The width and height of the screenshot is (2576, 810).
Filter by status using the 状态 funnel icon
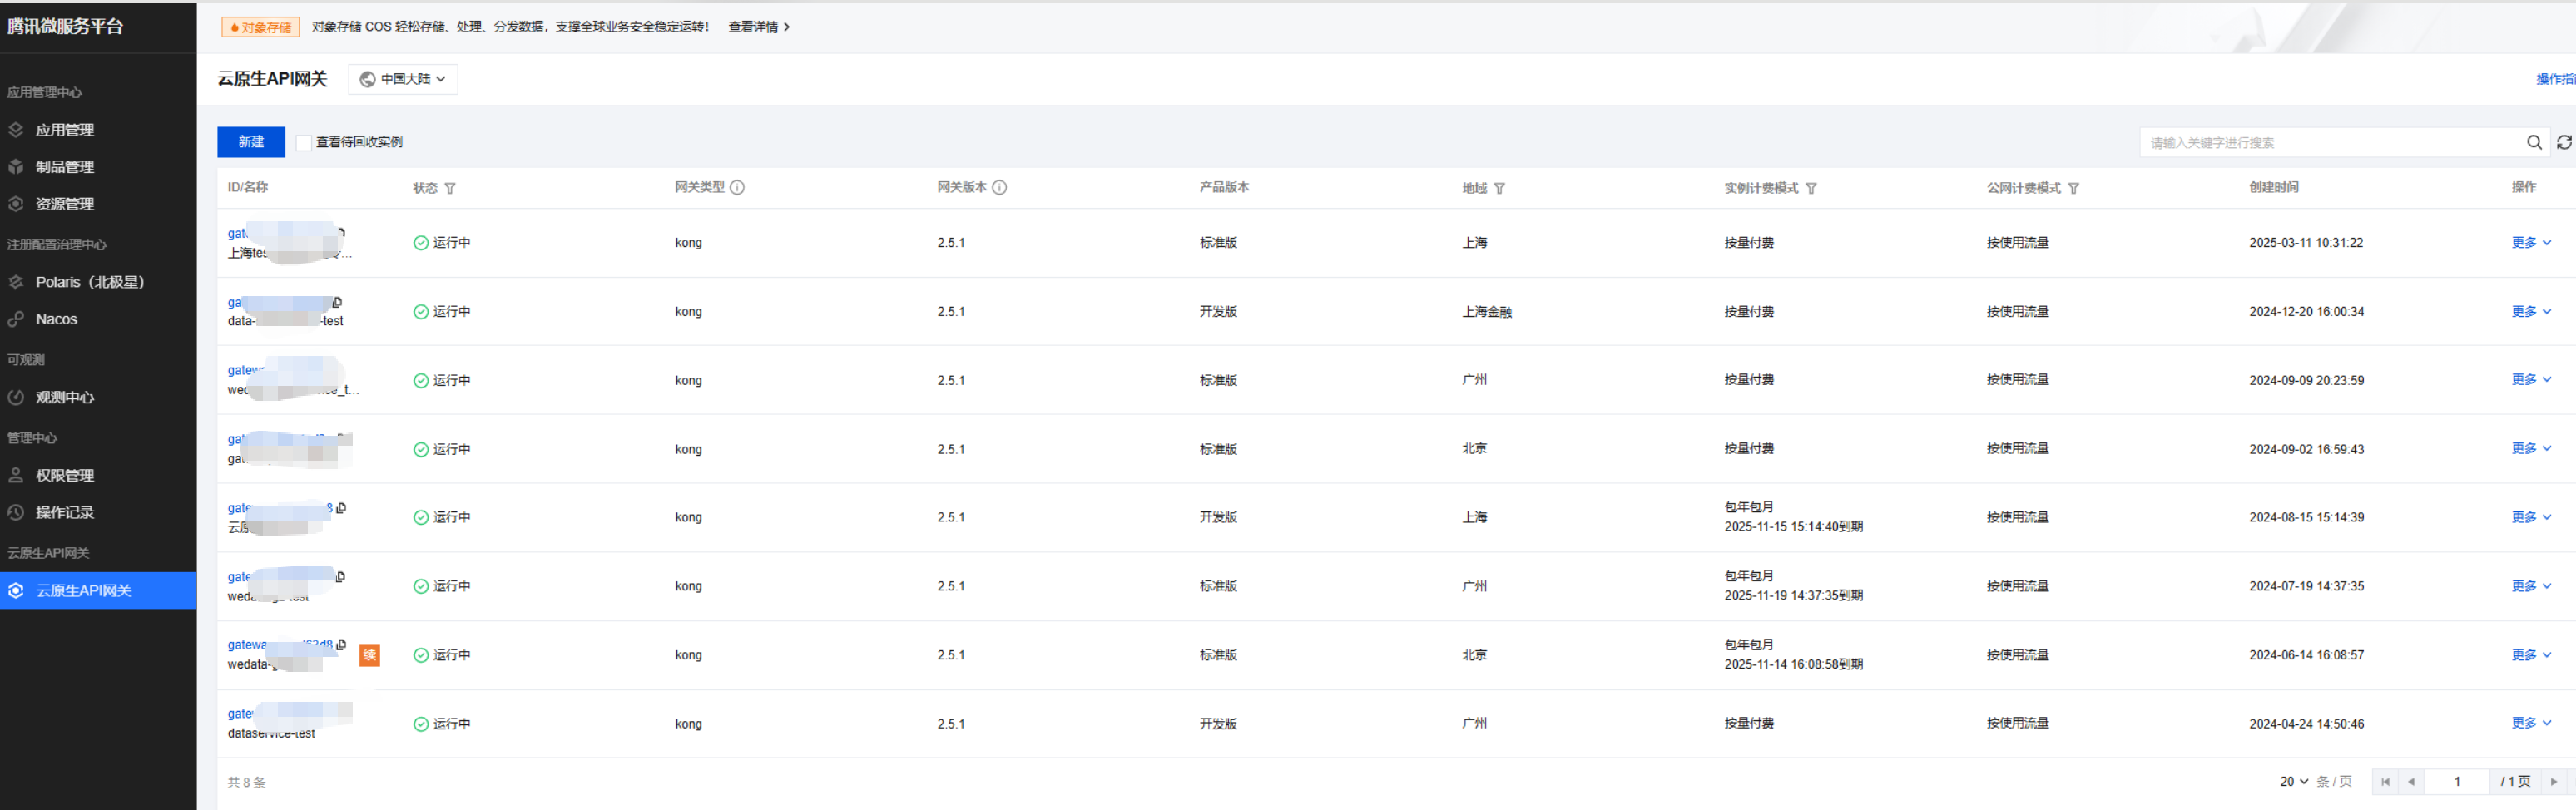[x=450, y=188]
